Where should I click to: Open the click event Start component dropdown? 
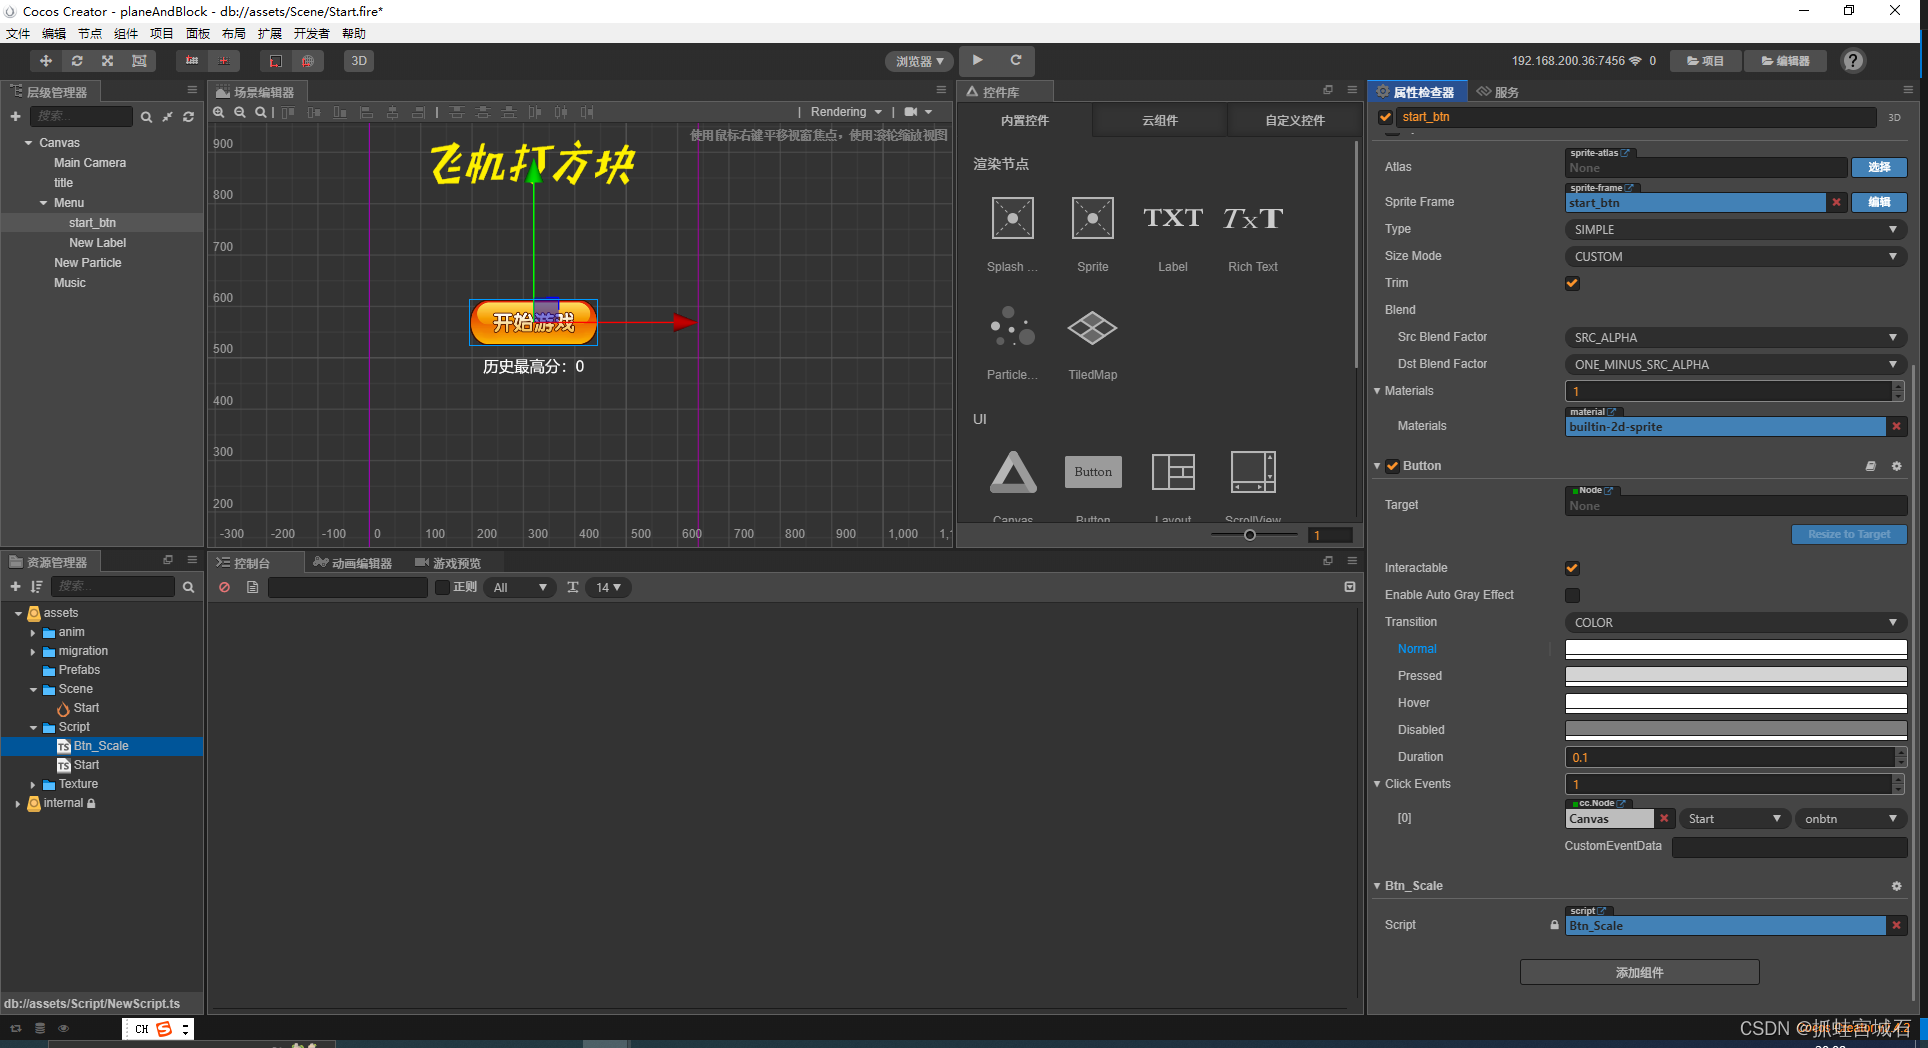1734,819
